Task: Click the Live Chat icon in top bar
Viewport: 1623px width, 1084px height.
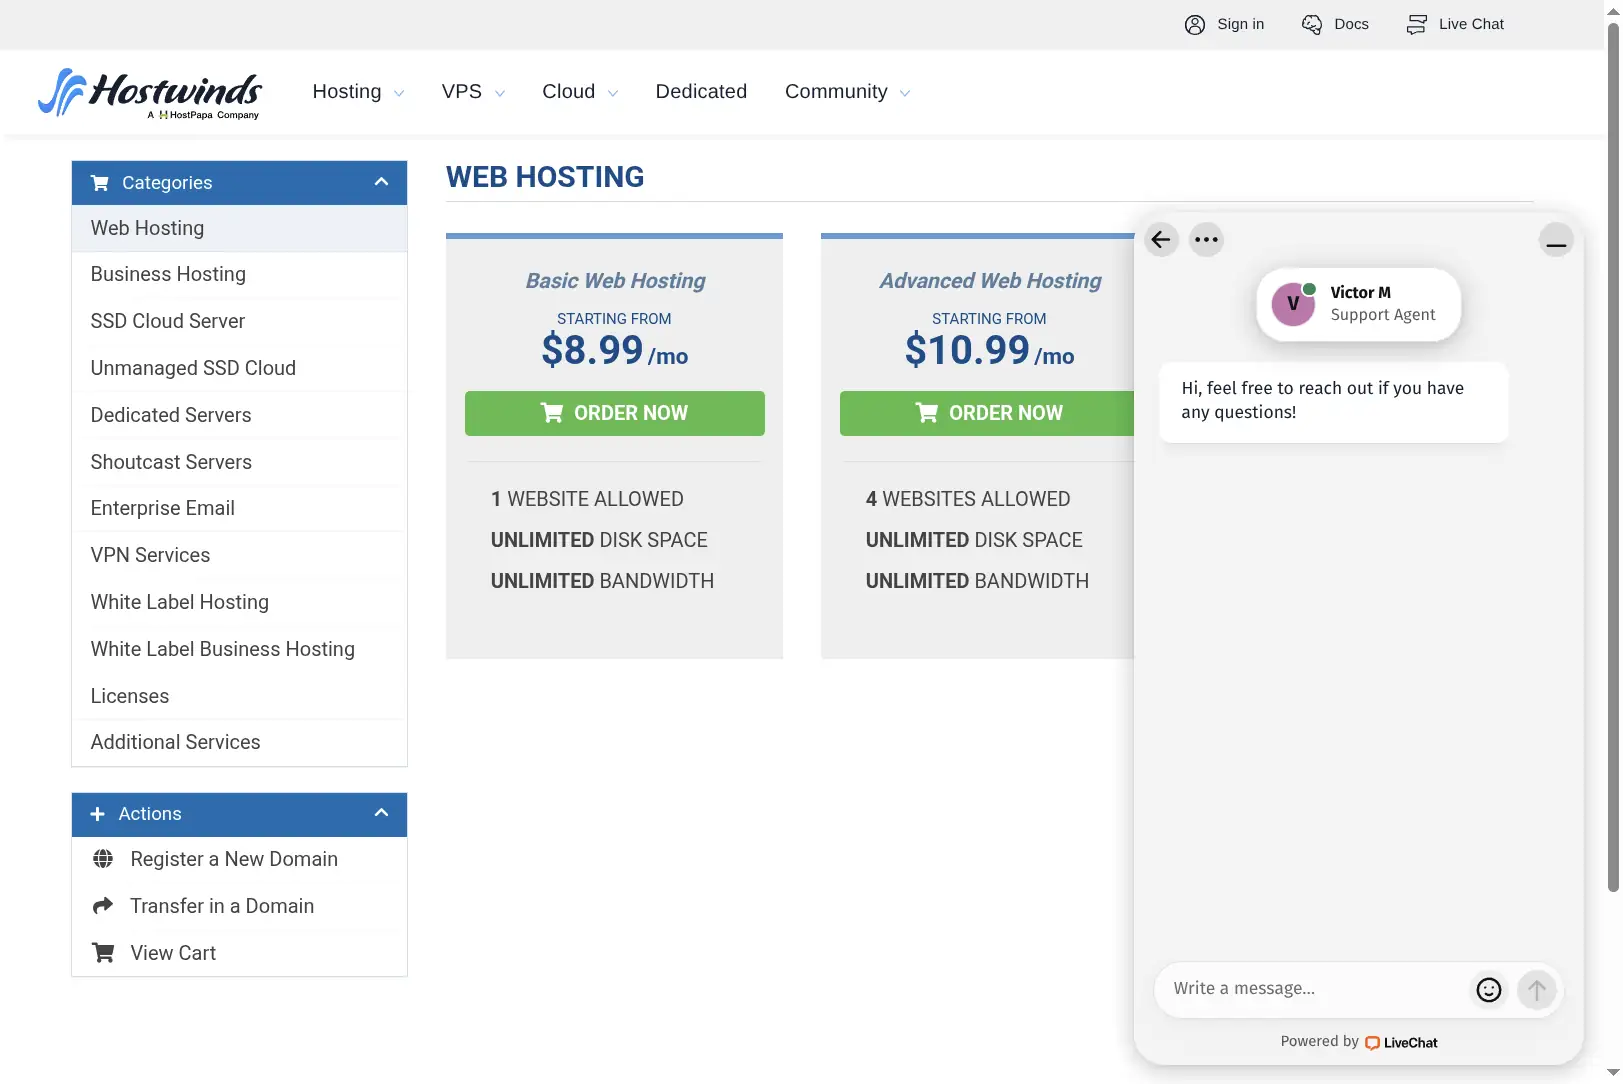Action: click(x=1416, y=25)
